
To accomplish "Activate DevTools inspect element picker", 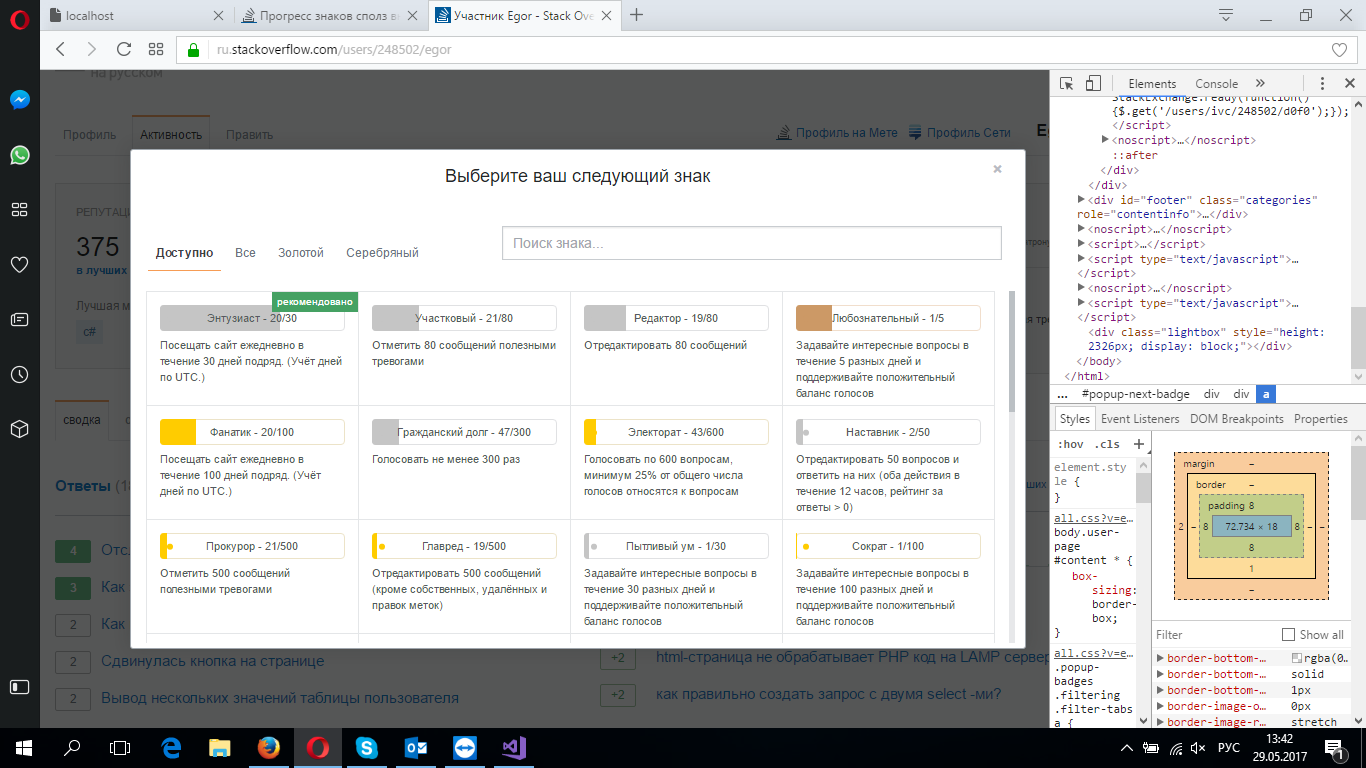I will [x=1067, y=84].
